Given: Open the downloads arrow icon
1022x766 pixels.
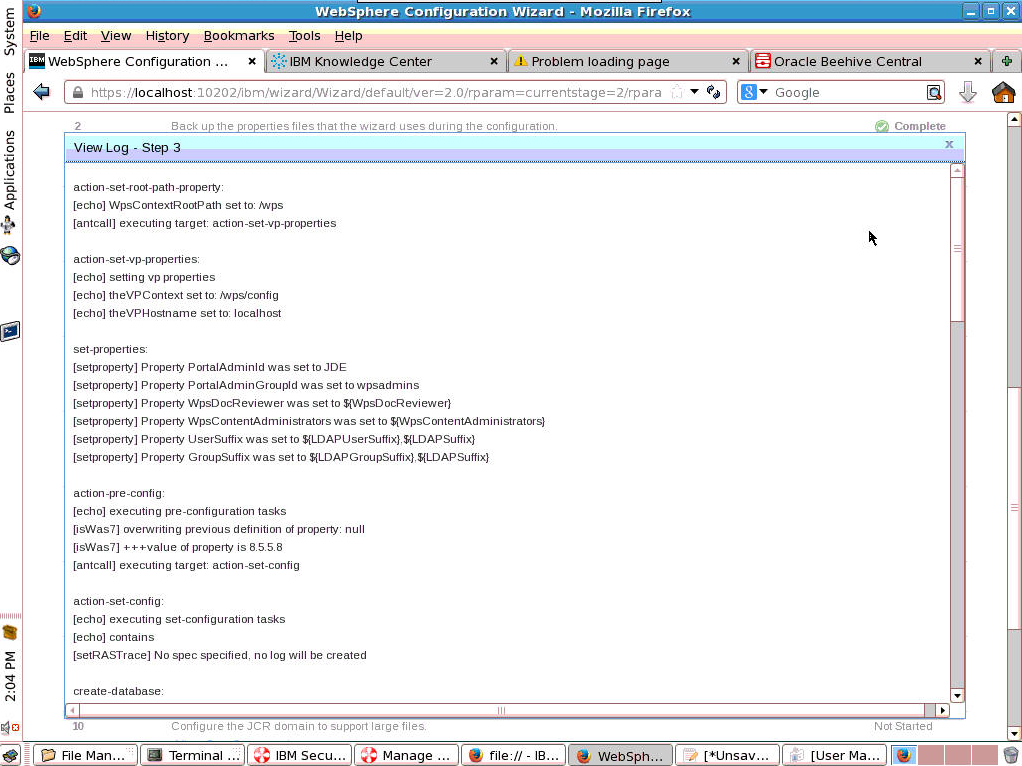Looking at the screenshot, I should [x=968, y=92].
